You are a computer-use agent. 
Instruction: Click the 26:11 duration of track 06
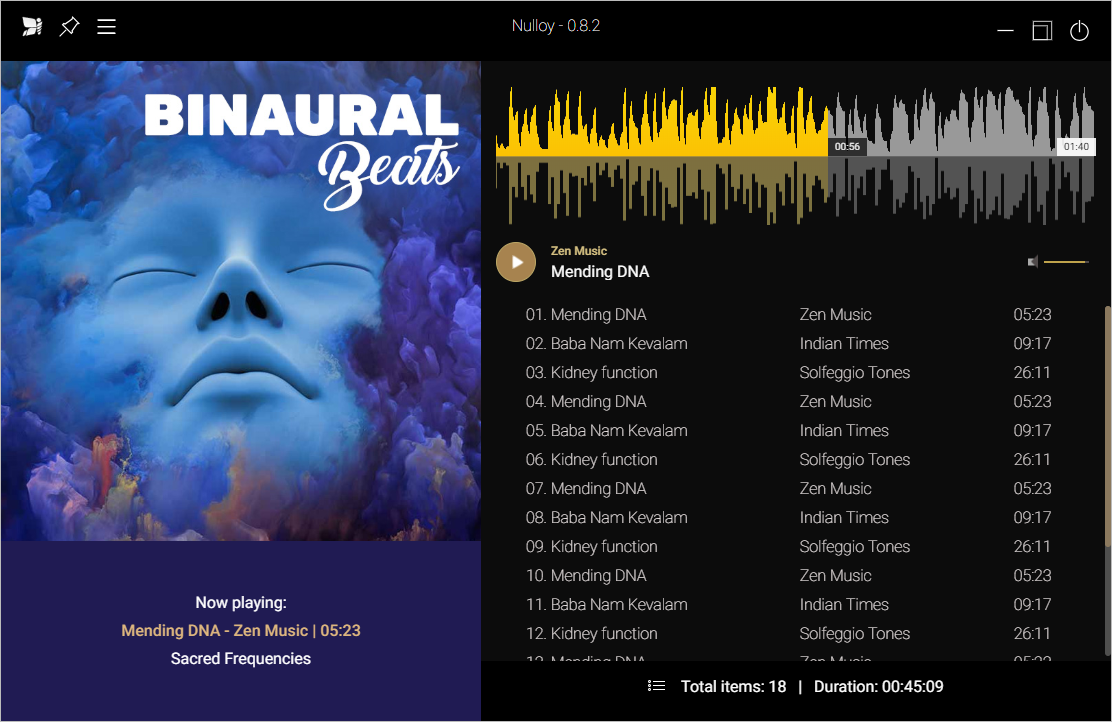click(x=1032, y=460)
